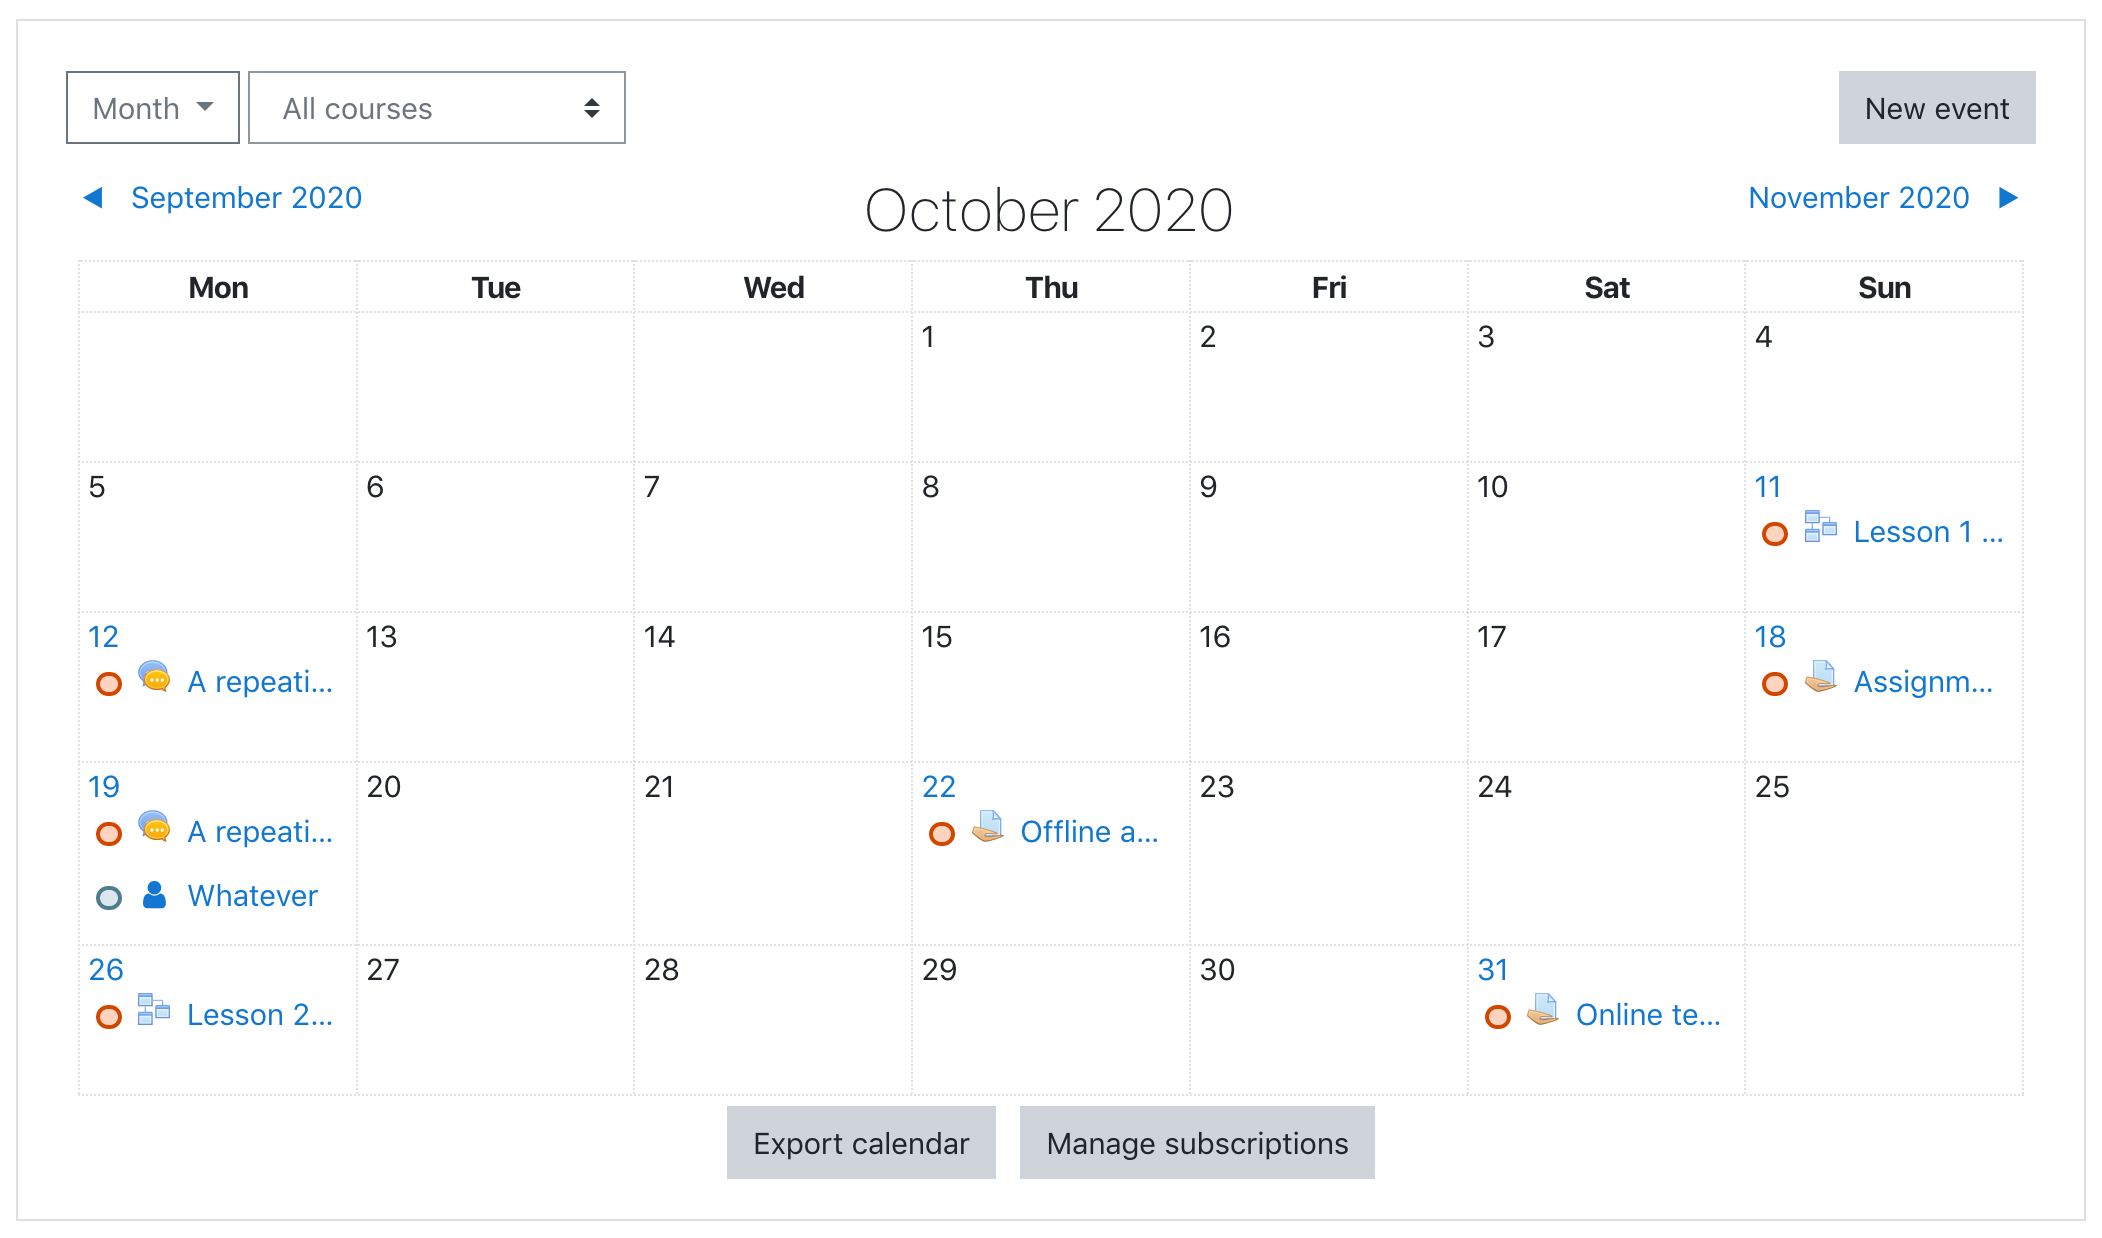Go to previous month with left arrow

tap(93, 198)
